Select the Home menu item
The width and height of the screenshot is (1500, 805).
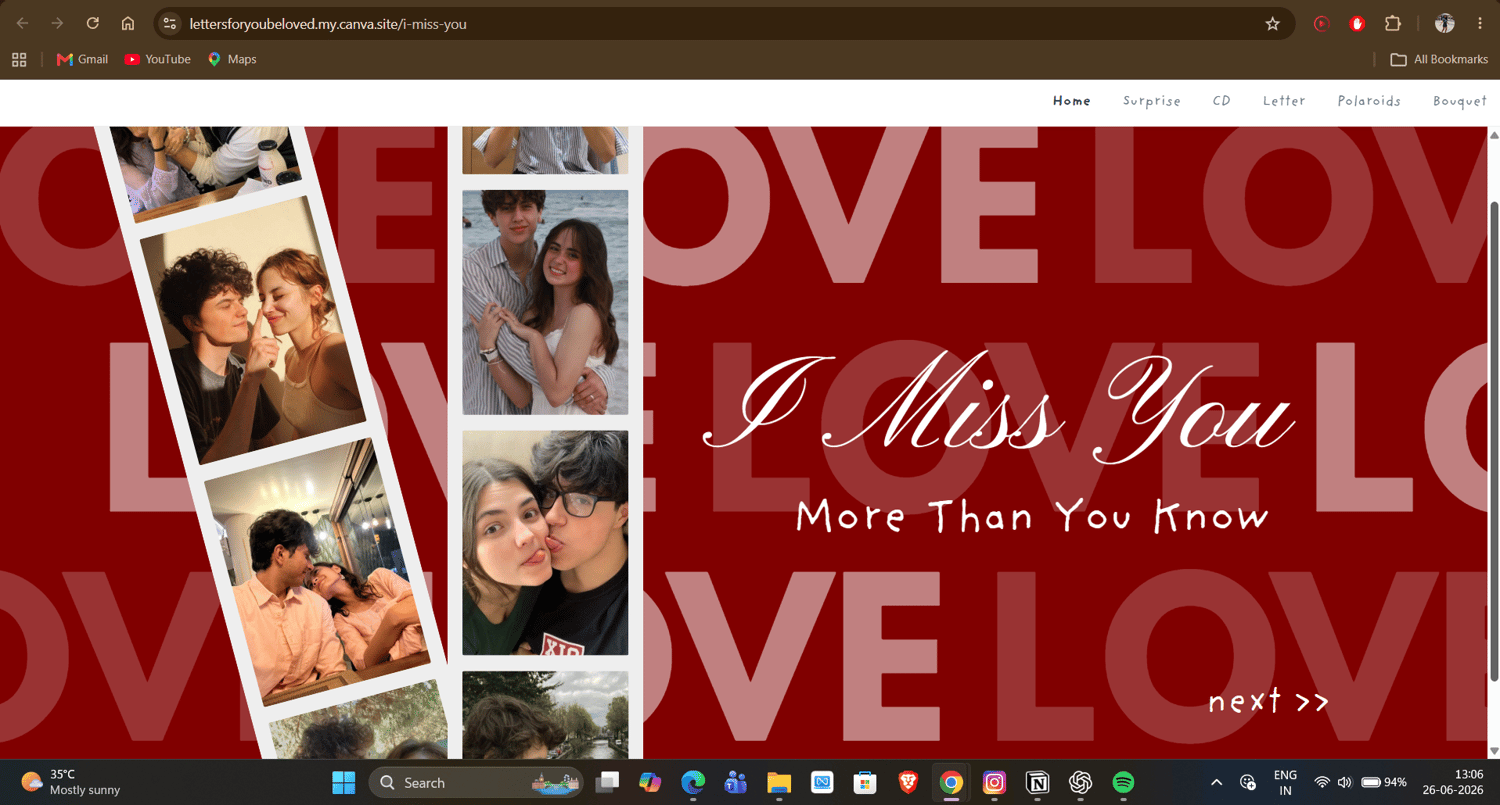1072,101
